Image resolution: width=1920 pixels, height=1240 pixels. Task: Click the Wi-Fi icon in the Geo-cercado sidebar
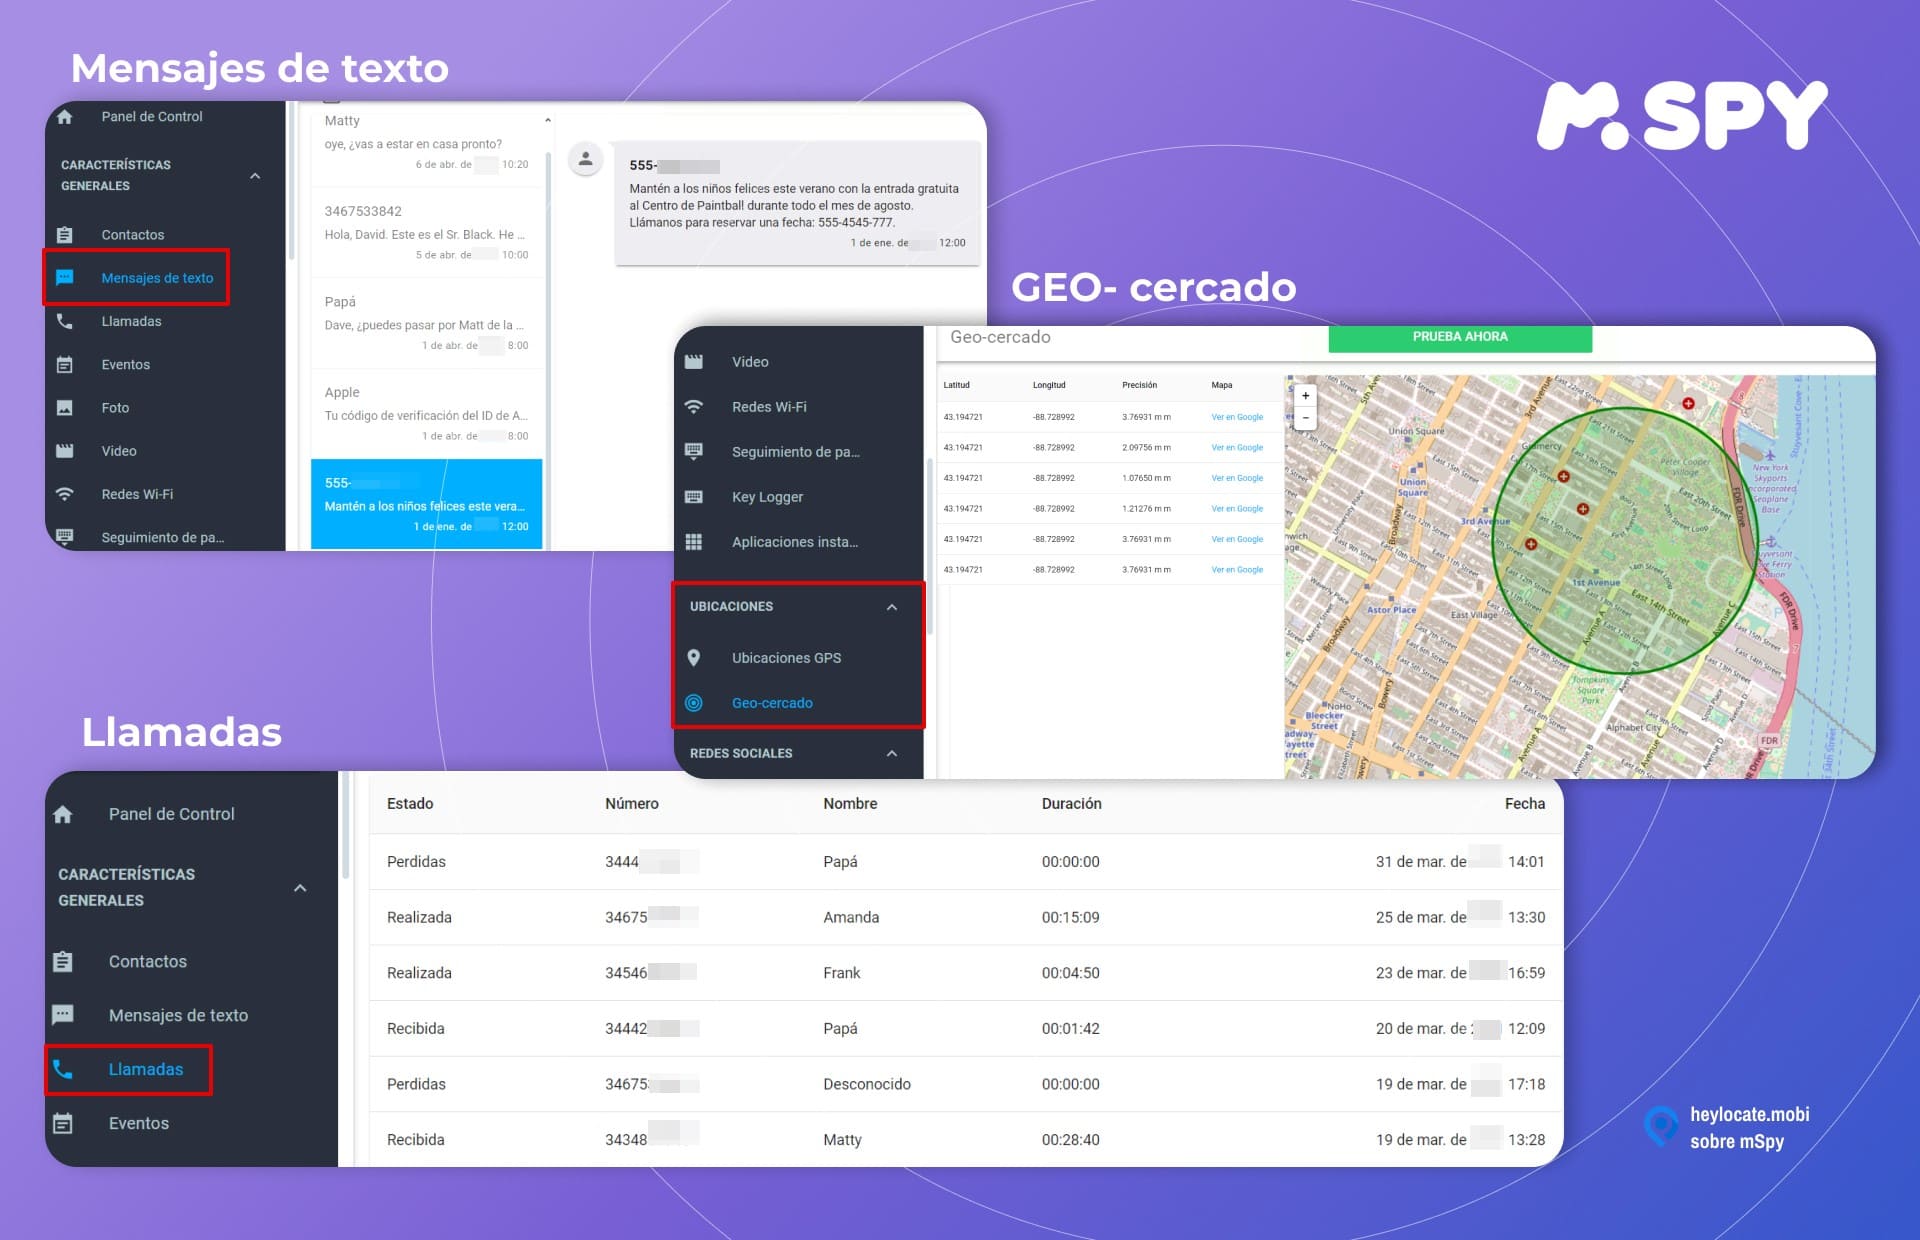tap(694, 407)
